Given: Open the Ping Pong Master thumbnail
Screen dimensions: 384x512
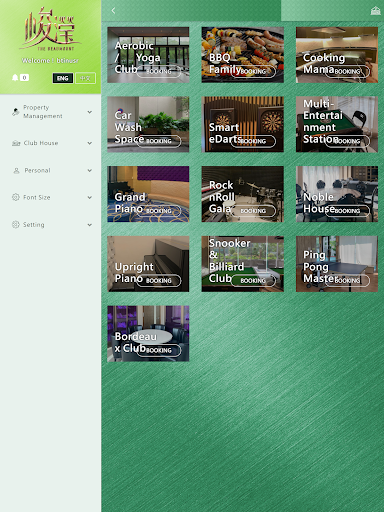Looking at the screenshot, I should point(337,264).
